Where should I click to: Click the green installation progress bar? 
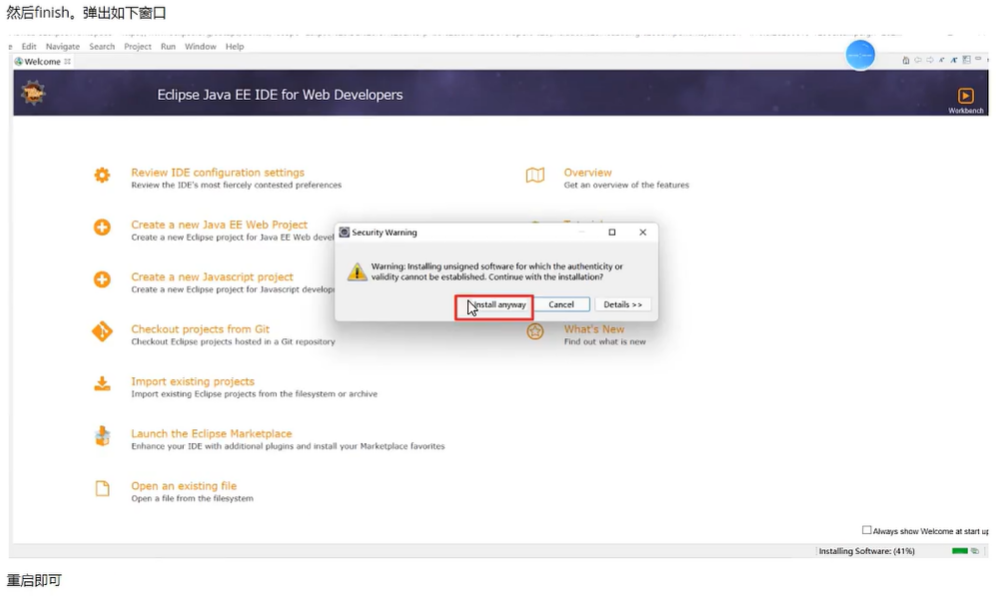[x=960, y=551]
